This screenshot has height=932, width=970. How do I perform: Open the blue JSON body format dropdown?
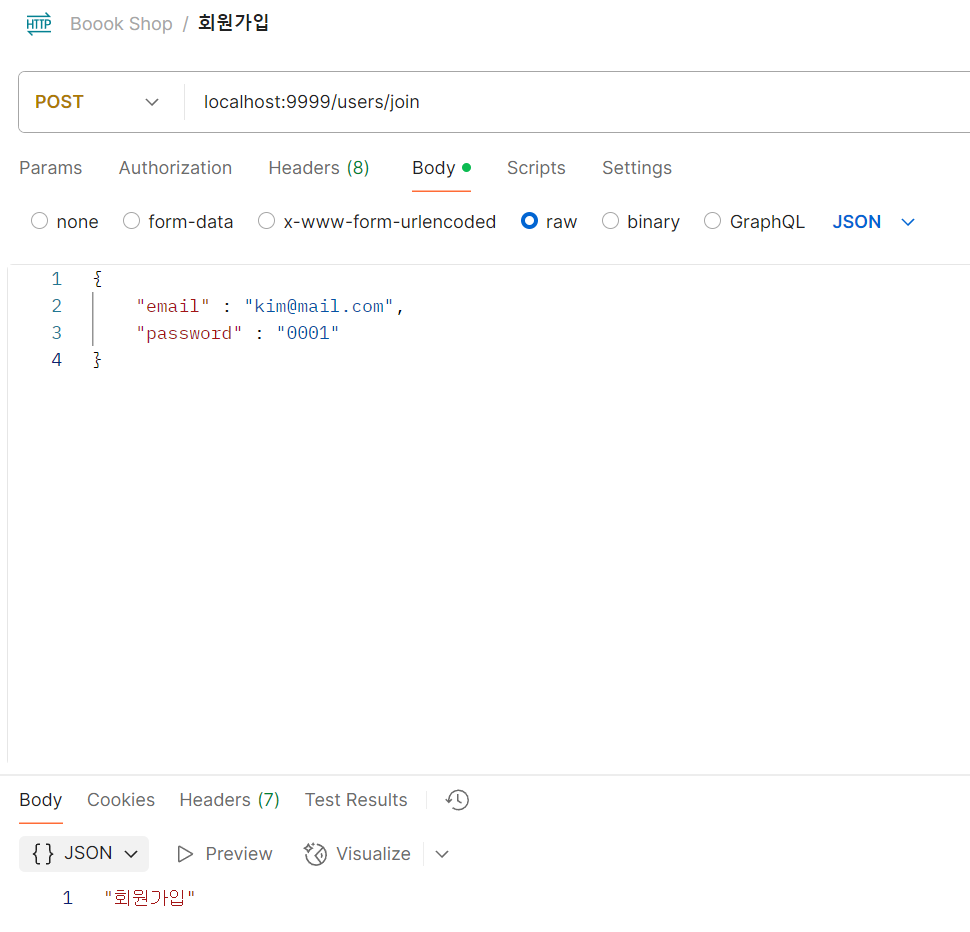point(873,222)
